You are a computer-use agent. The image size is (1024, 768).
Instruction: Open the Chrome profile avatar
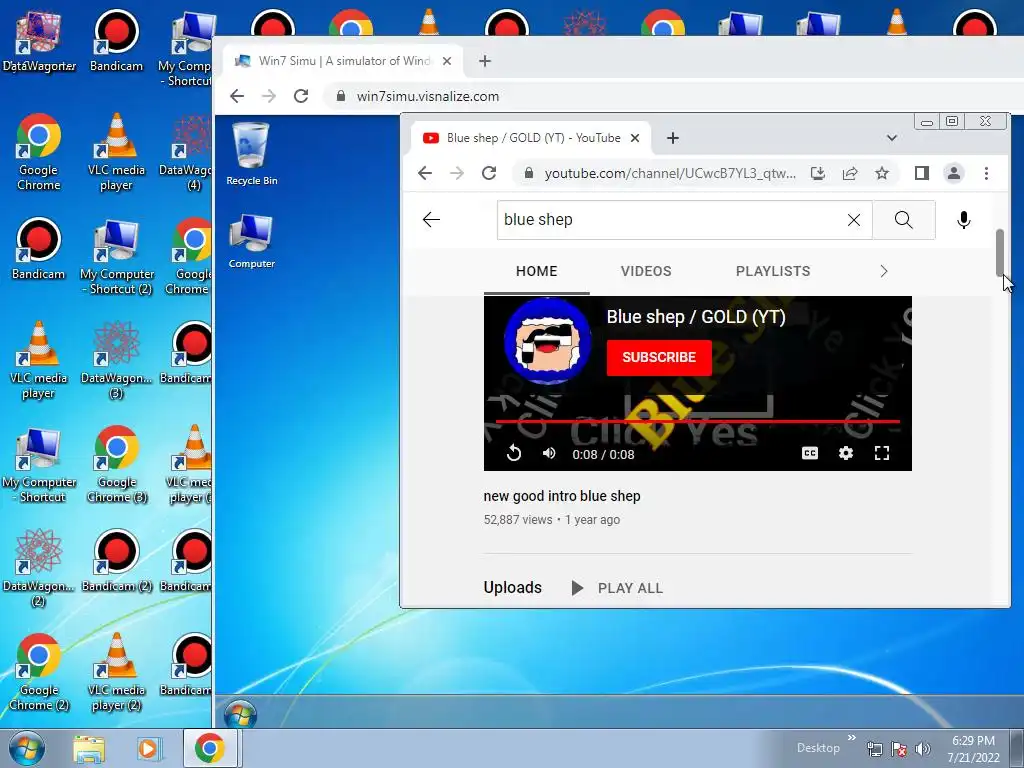click(953, 173)
